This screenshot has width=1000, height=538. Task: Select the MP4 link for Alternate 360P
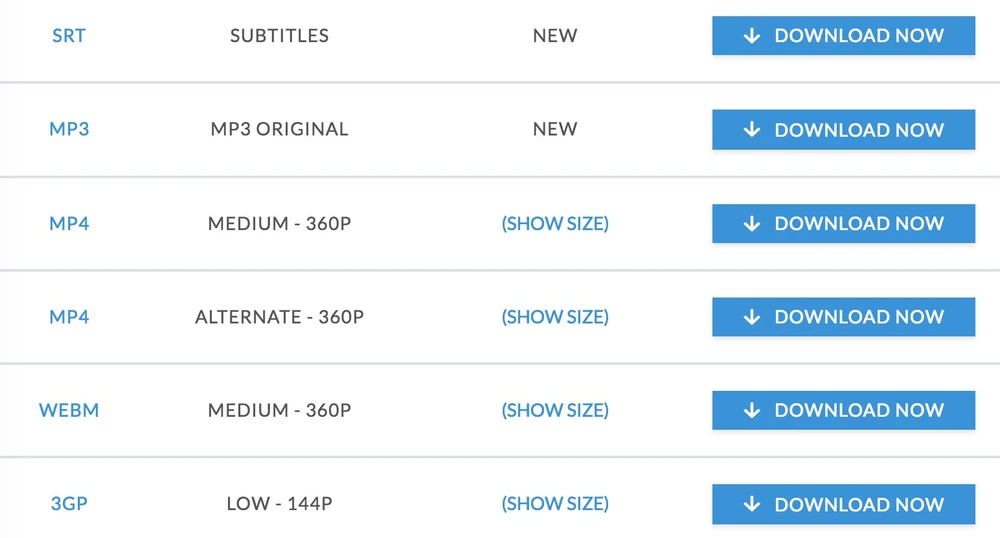point(69,317)
